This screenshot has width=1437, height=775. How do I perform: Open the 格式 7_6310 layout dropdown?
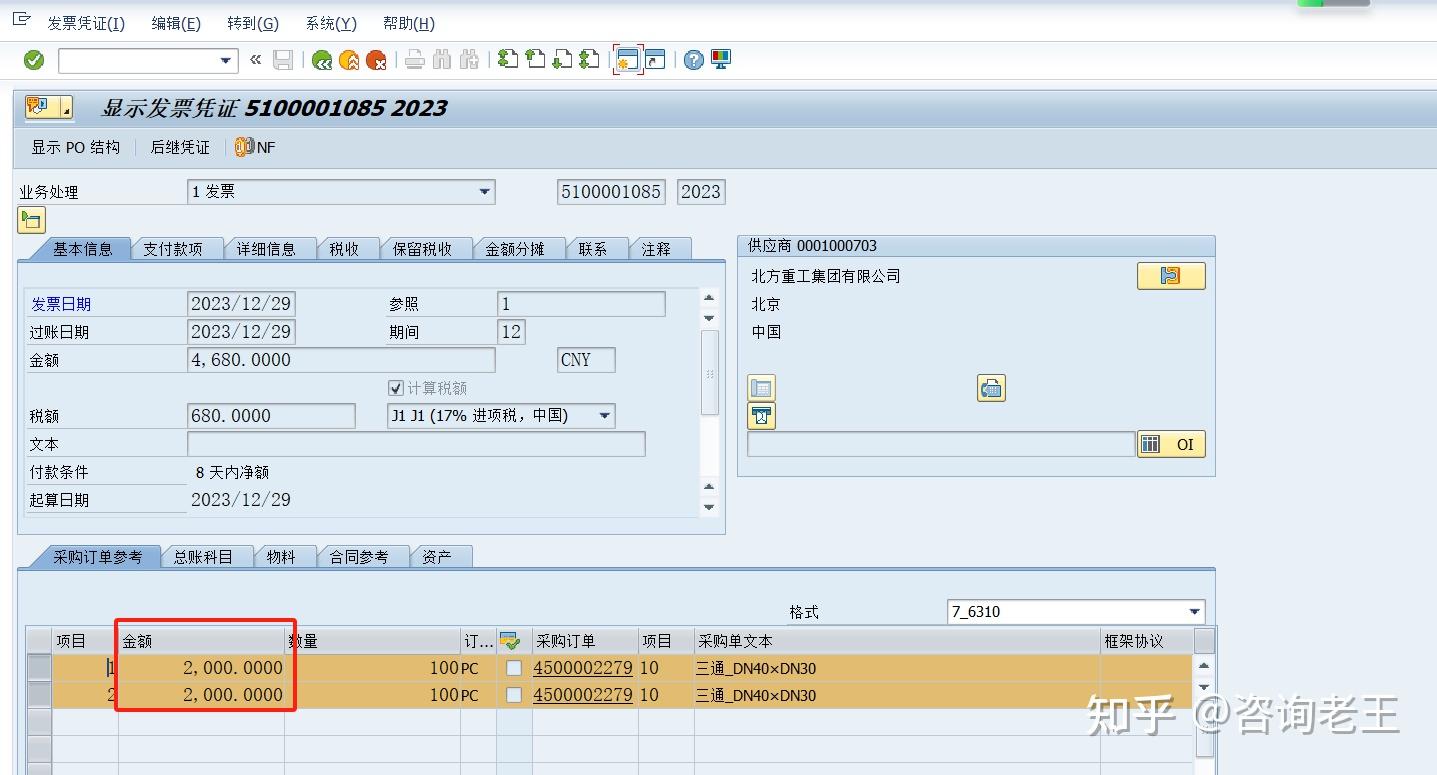click(1194, 612)
